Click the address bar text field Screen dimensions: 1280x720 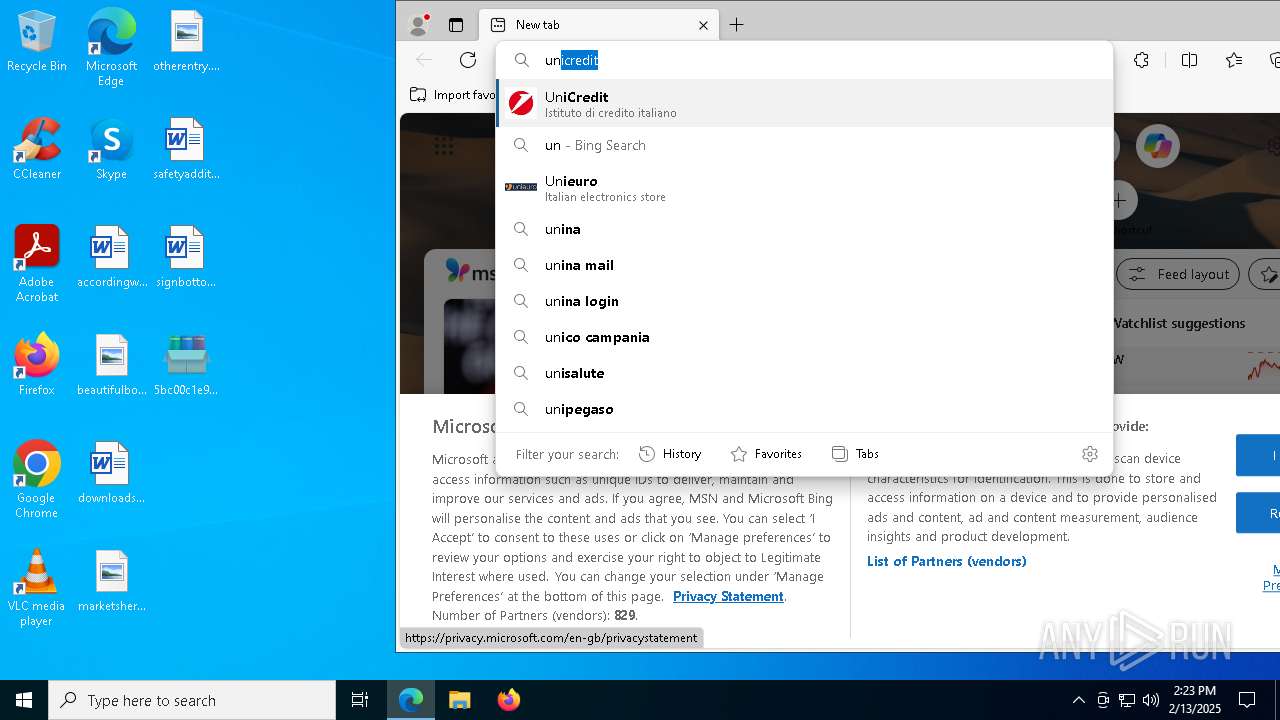point(805,60)
